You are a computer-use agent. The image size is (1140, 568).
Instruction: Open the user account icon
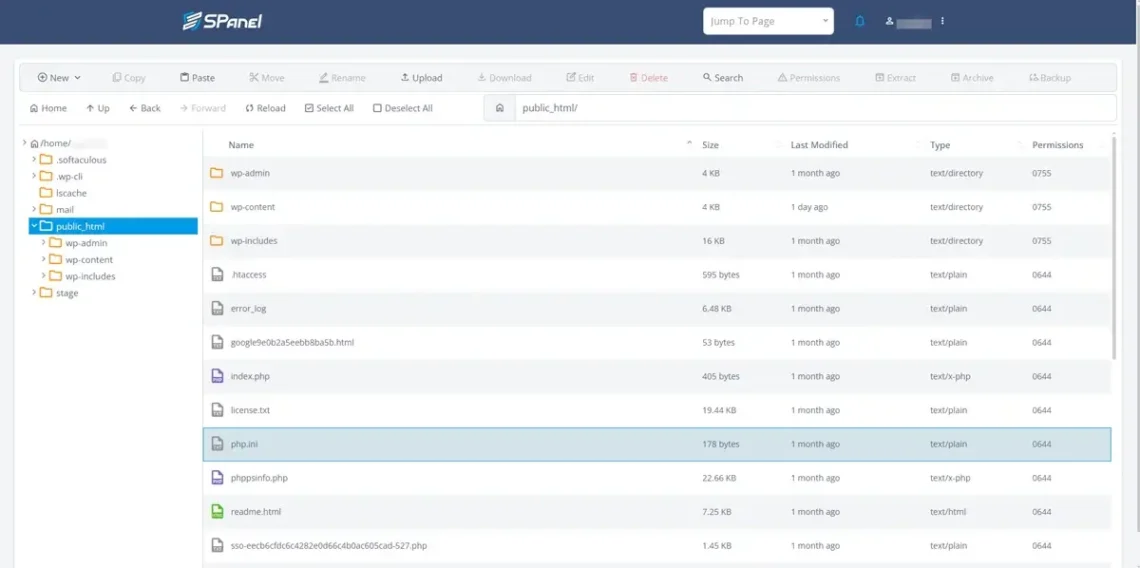(x=889, y=21)
